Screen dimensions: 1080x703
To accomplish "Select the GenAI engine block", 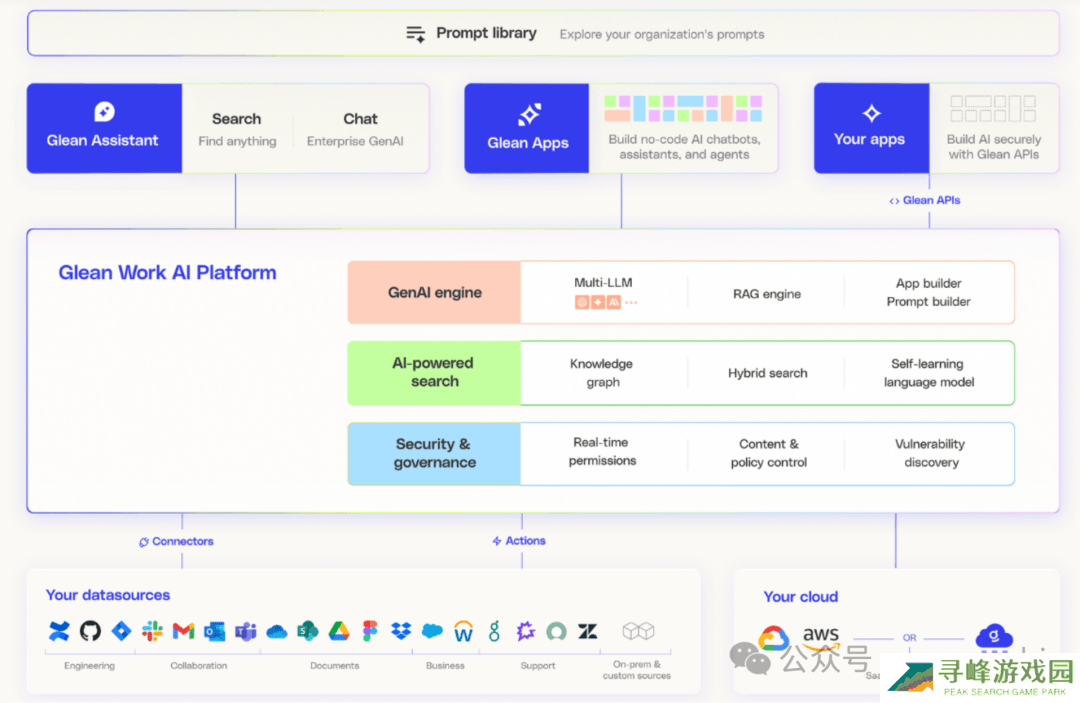I will click(x=434, y=293).
